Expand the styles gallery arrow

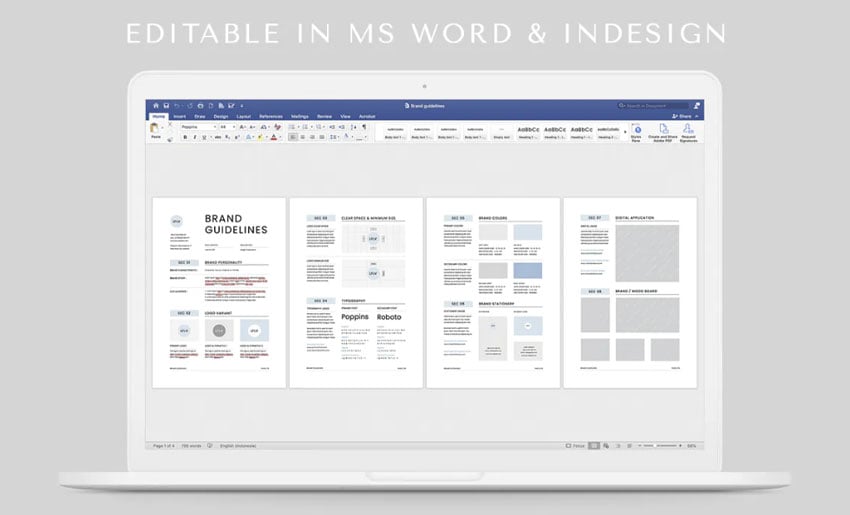[625, 132]
